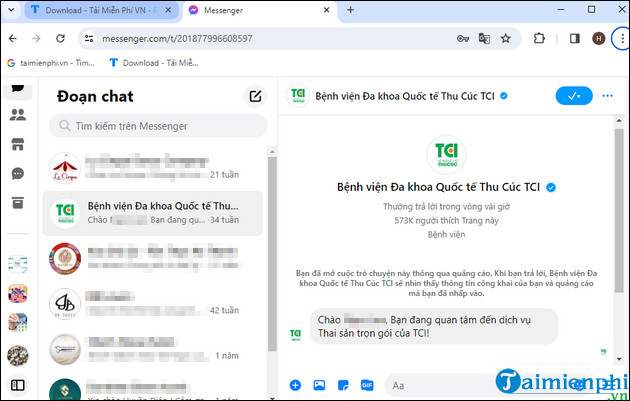Open the Marketplace icon in sidebar

click(x=18, y=144)
